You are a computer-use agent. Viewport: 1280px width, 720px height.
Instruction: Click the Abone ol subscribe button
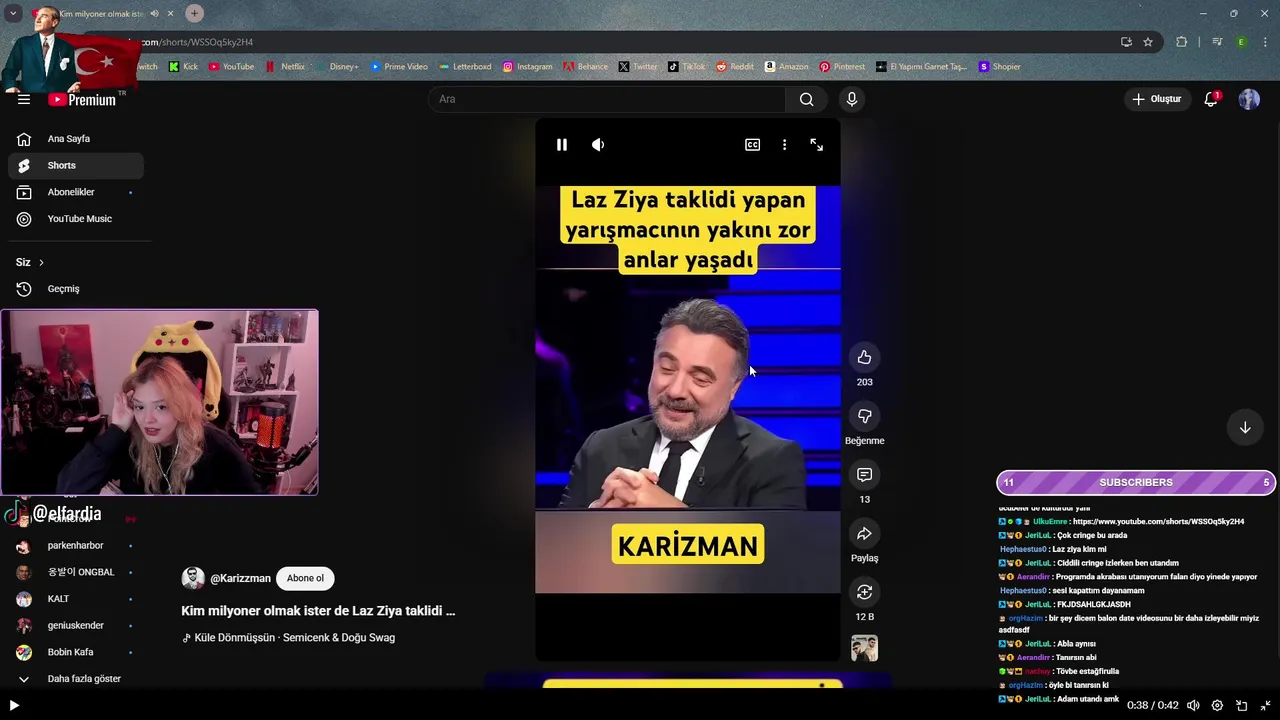coord(305,578)
